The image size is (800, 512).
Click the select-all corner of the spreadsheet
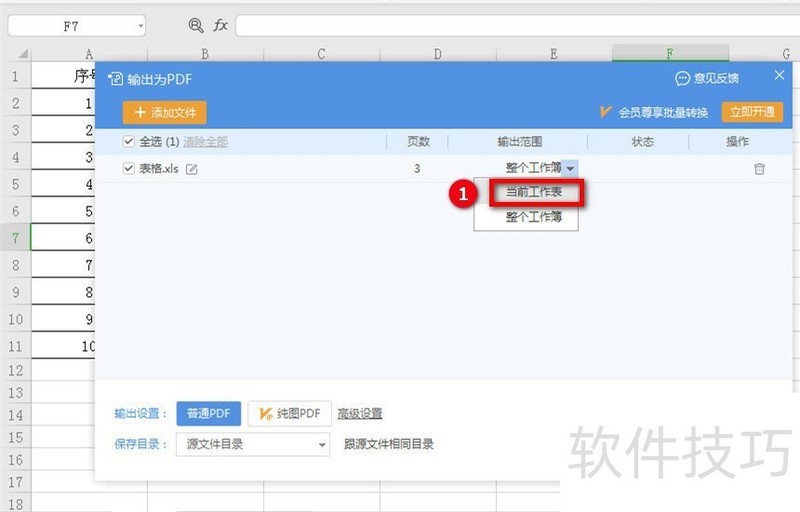pyautogui.click(x=22, y=54)
